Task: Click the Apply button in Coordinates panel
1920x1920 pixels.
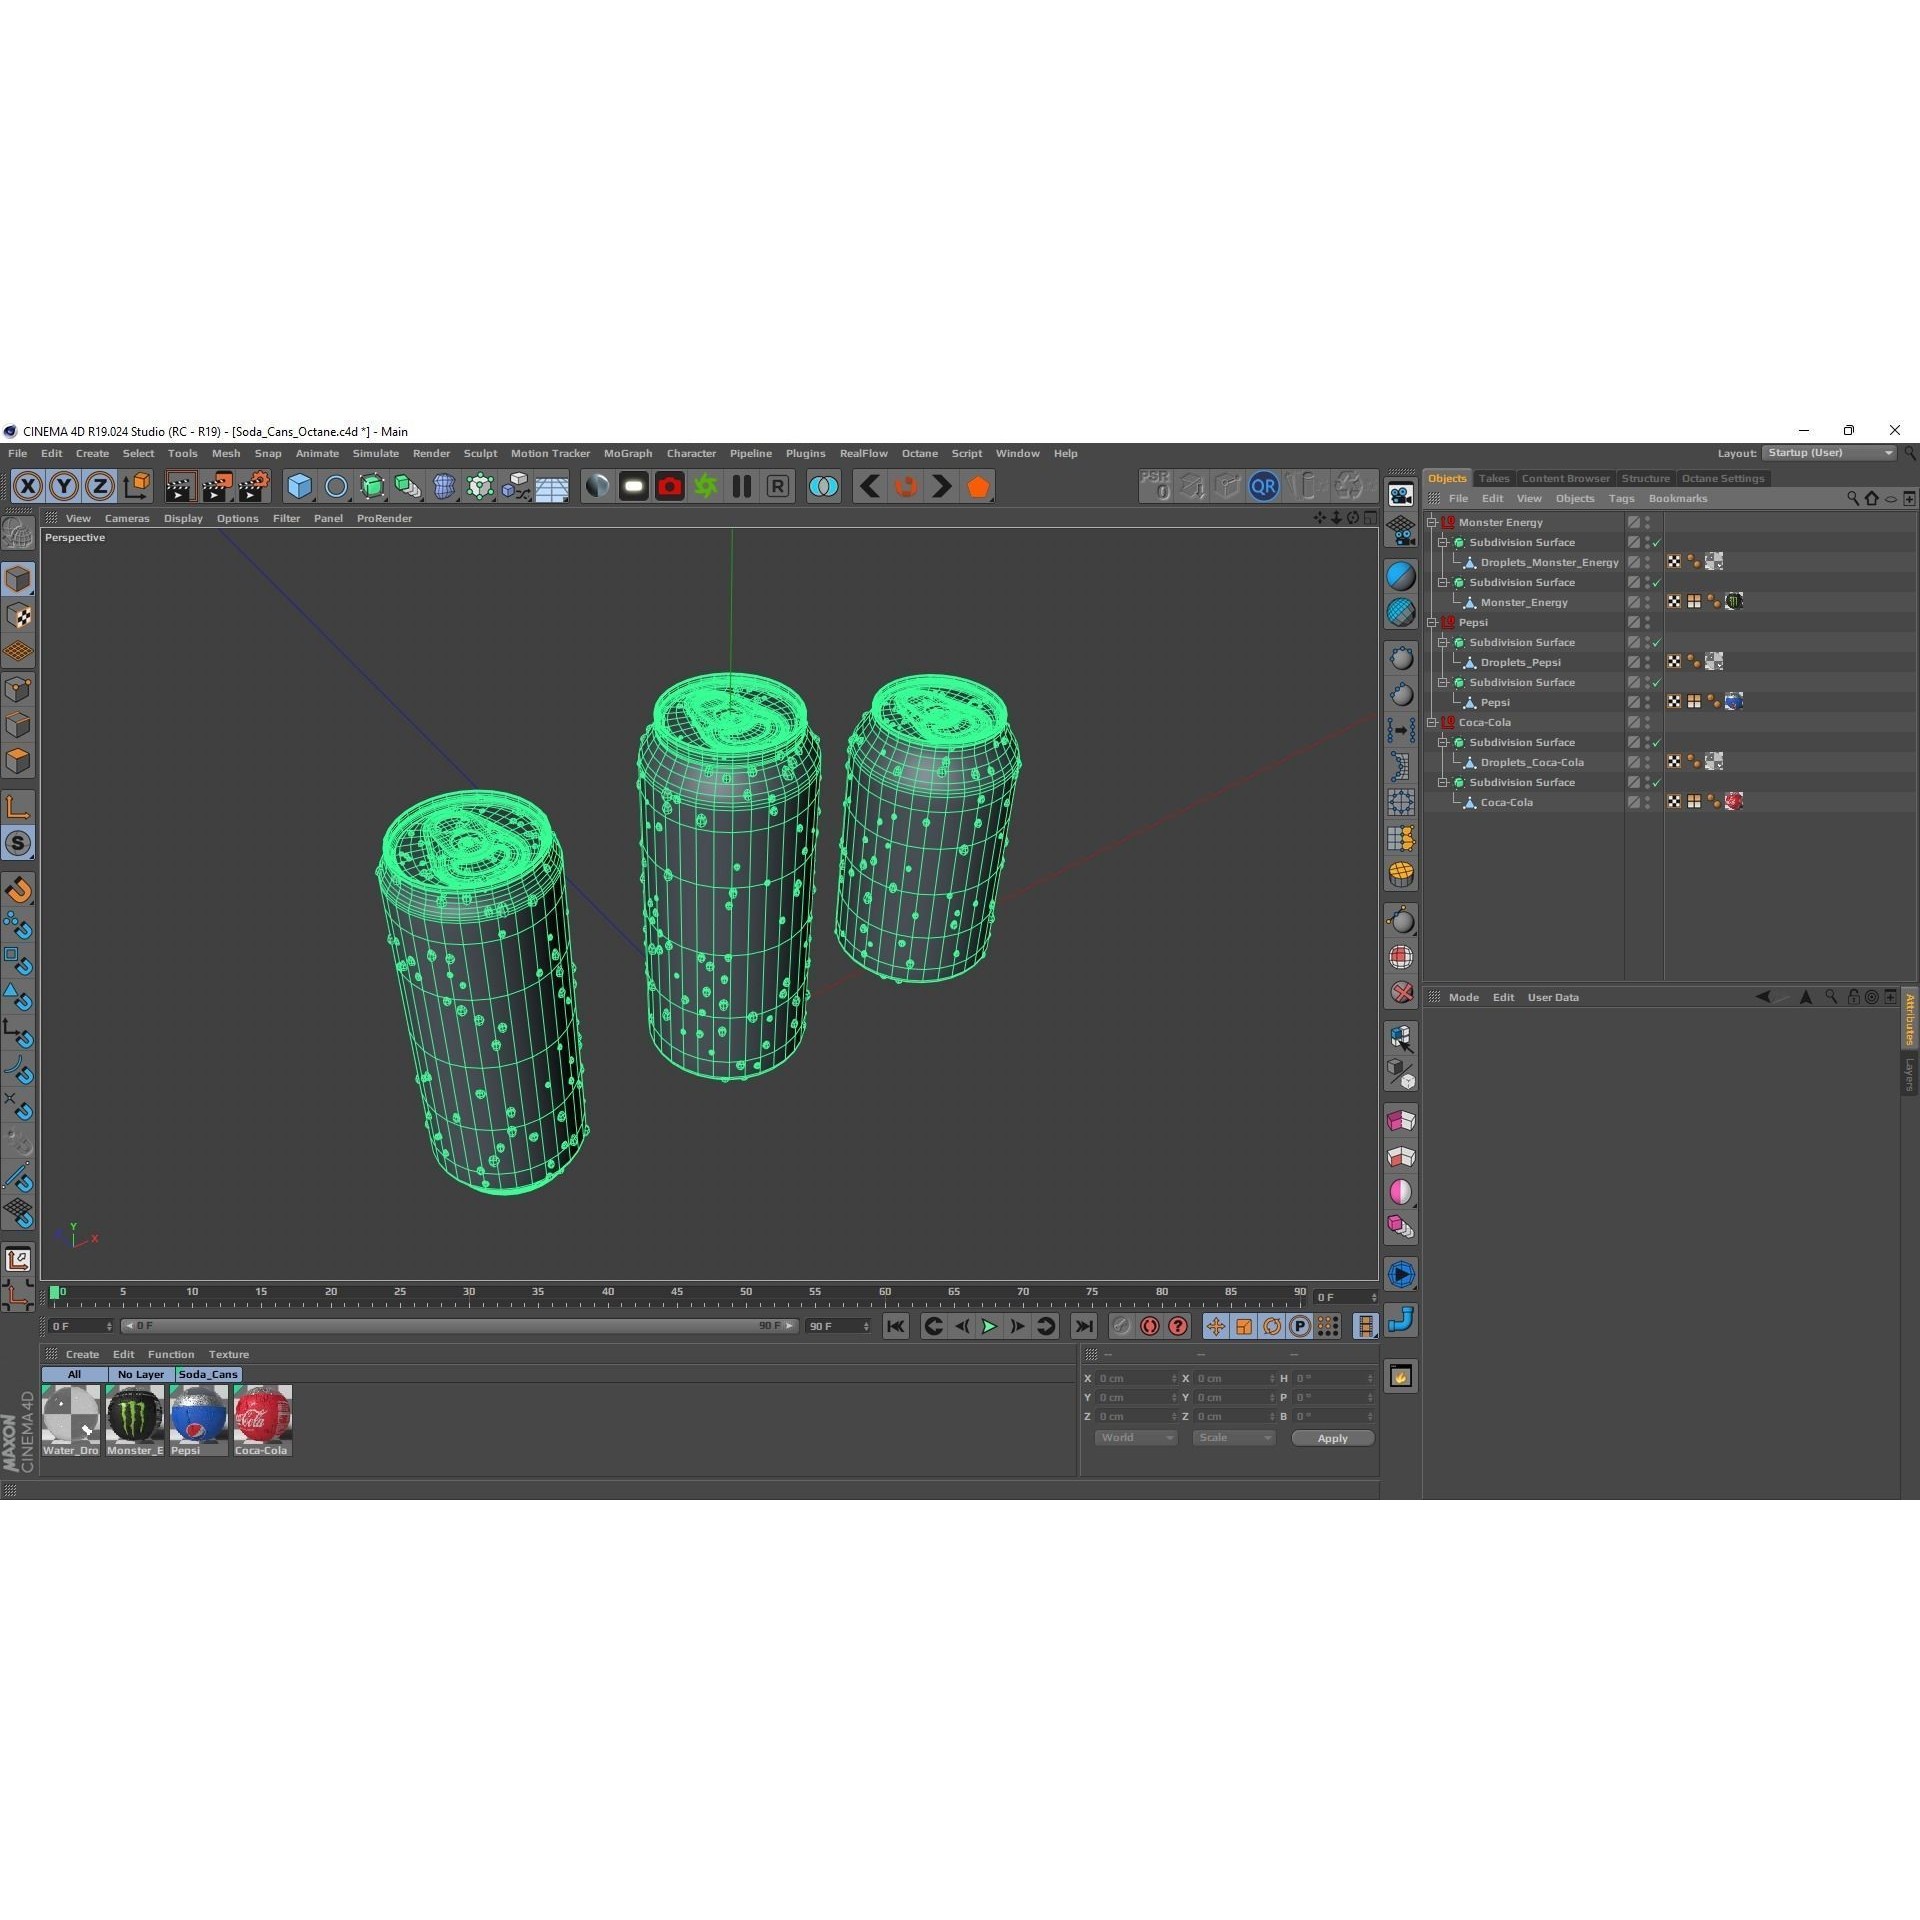Action: pyautogui.click(x=1332, y=1437)
